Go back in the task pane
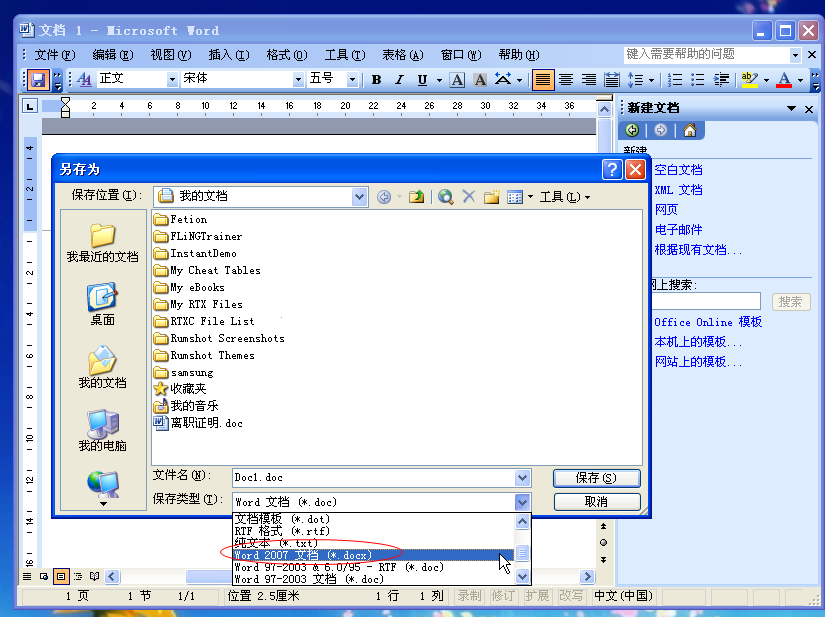 (632, 130)
